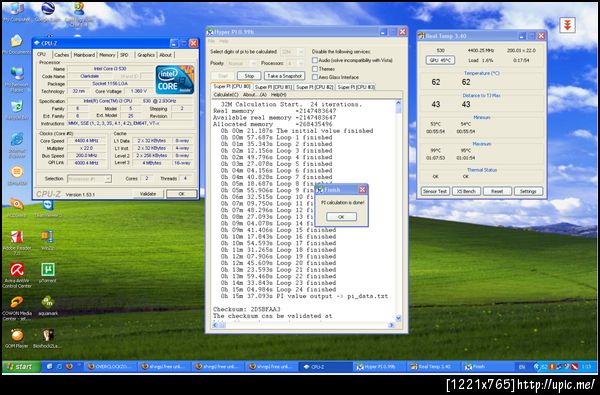600x395 pixels.
Task: Switch to the Memory tab in CPU-Z
Action: coord(107,55)
